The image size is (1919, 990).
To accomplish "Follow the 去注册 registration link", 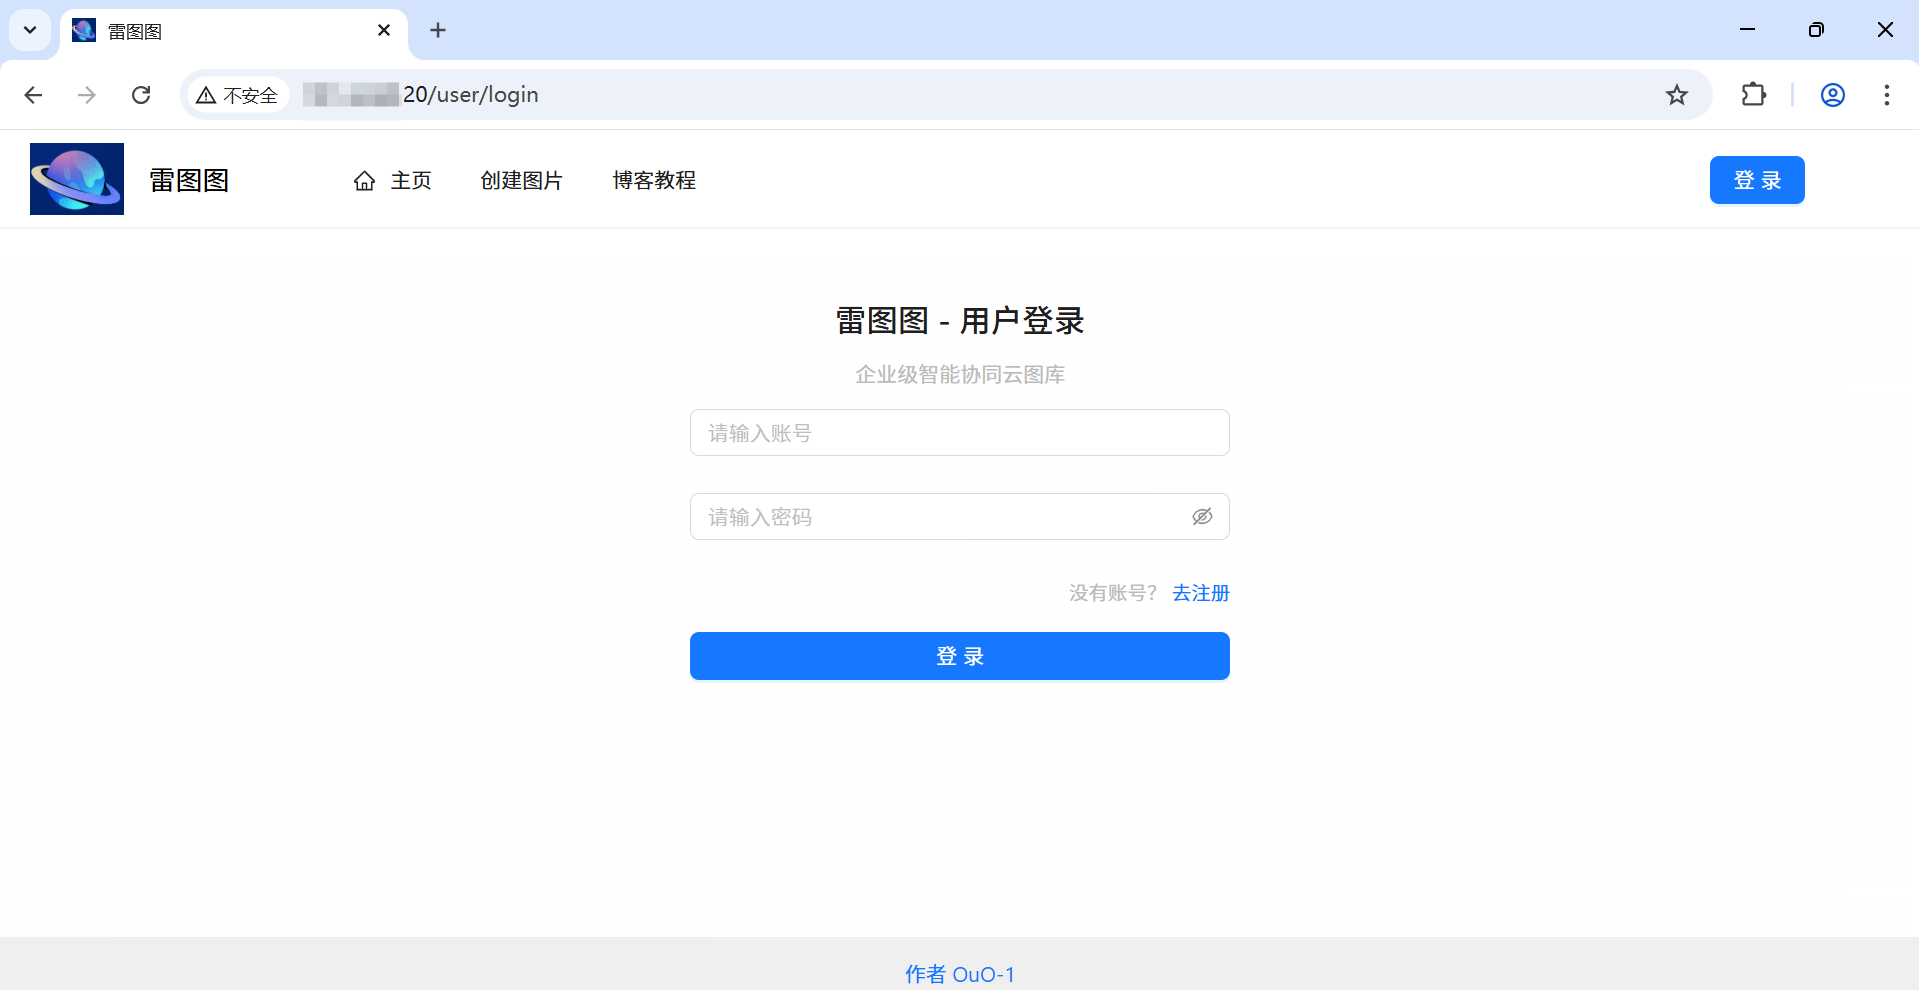I will coord(1200,593).
